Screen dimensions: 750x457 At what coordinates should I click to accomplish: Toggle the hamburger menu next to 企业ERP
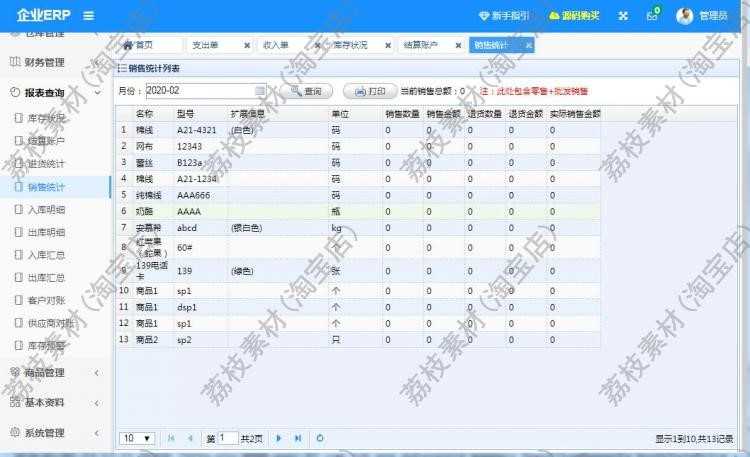point(88,15)
